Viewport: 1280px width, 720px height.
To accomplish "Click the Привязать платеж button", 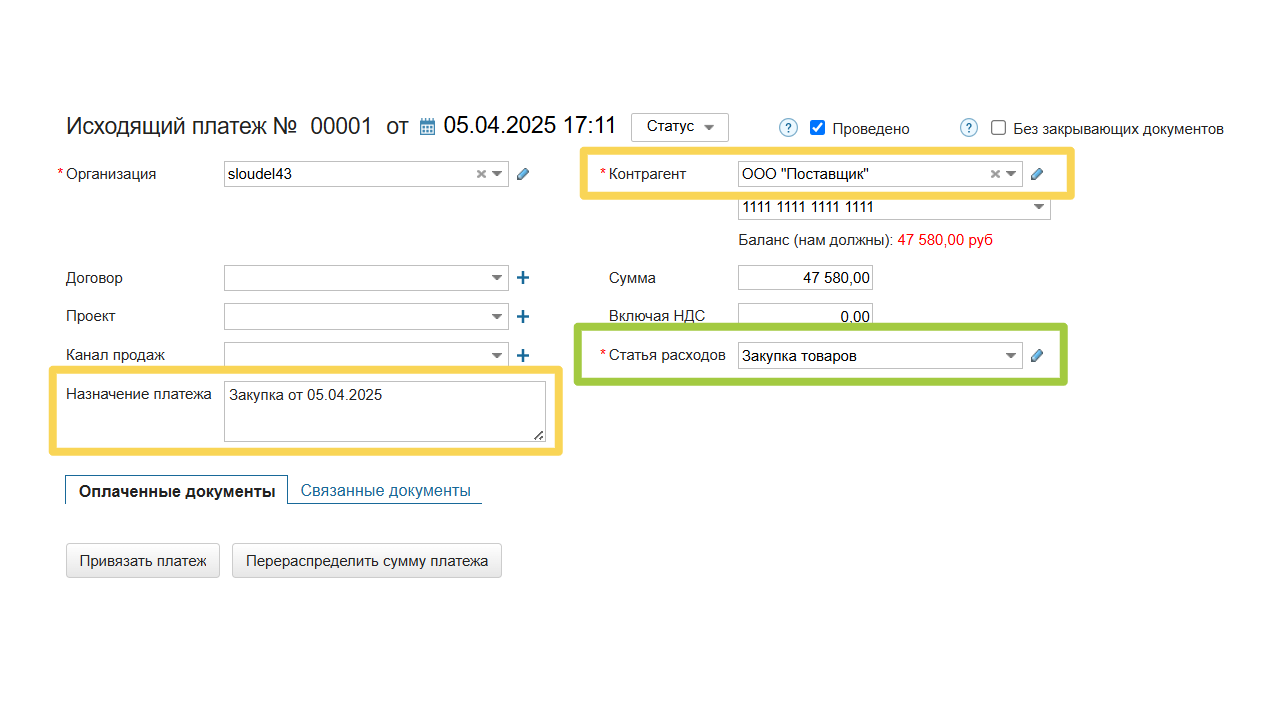I will 143,561.
